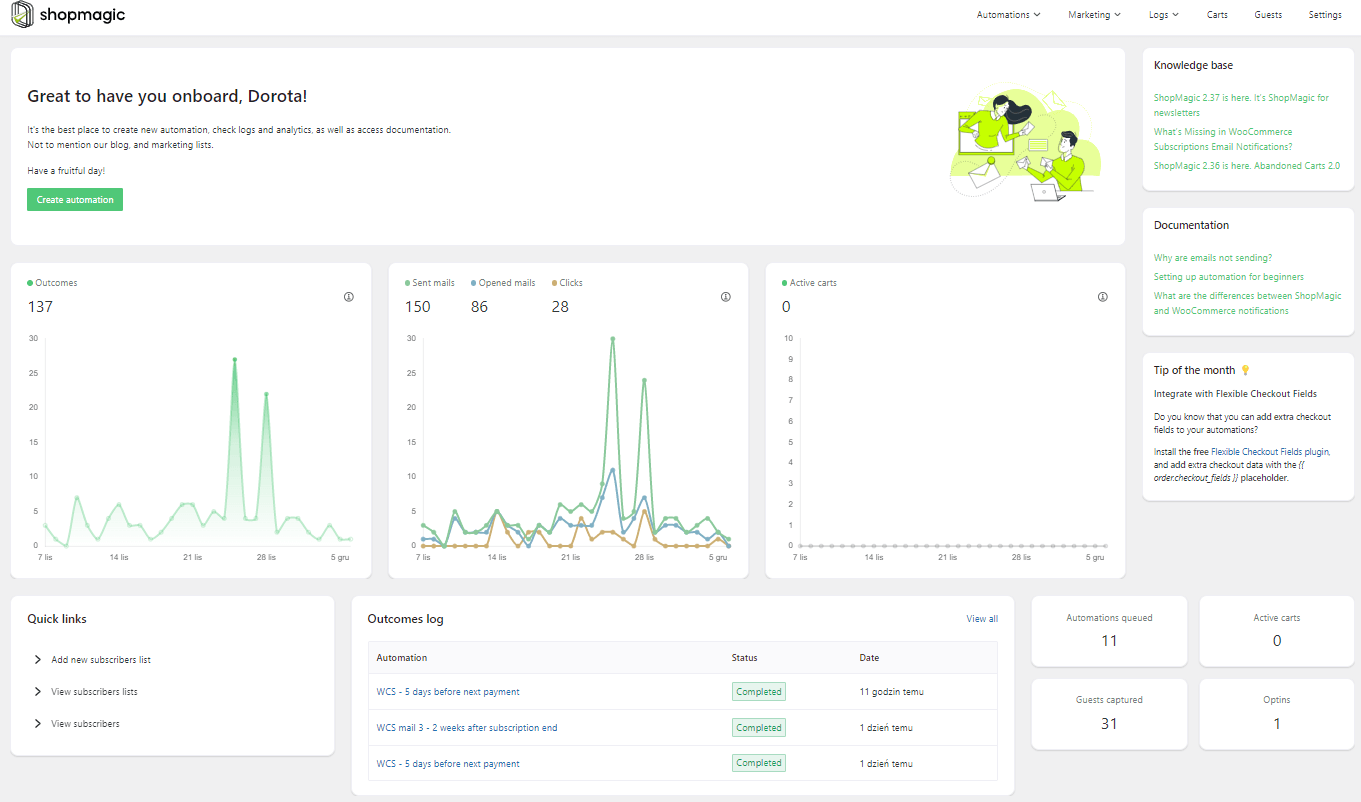Screen dimensions: 1361x802
Task: Open WCS mail 3 subscription end automation
Action: click(x=467, y=728)
